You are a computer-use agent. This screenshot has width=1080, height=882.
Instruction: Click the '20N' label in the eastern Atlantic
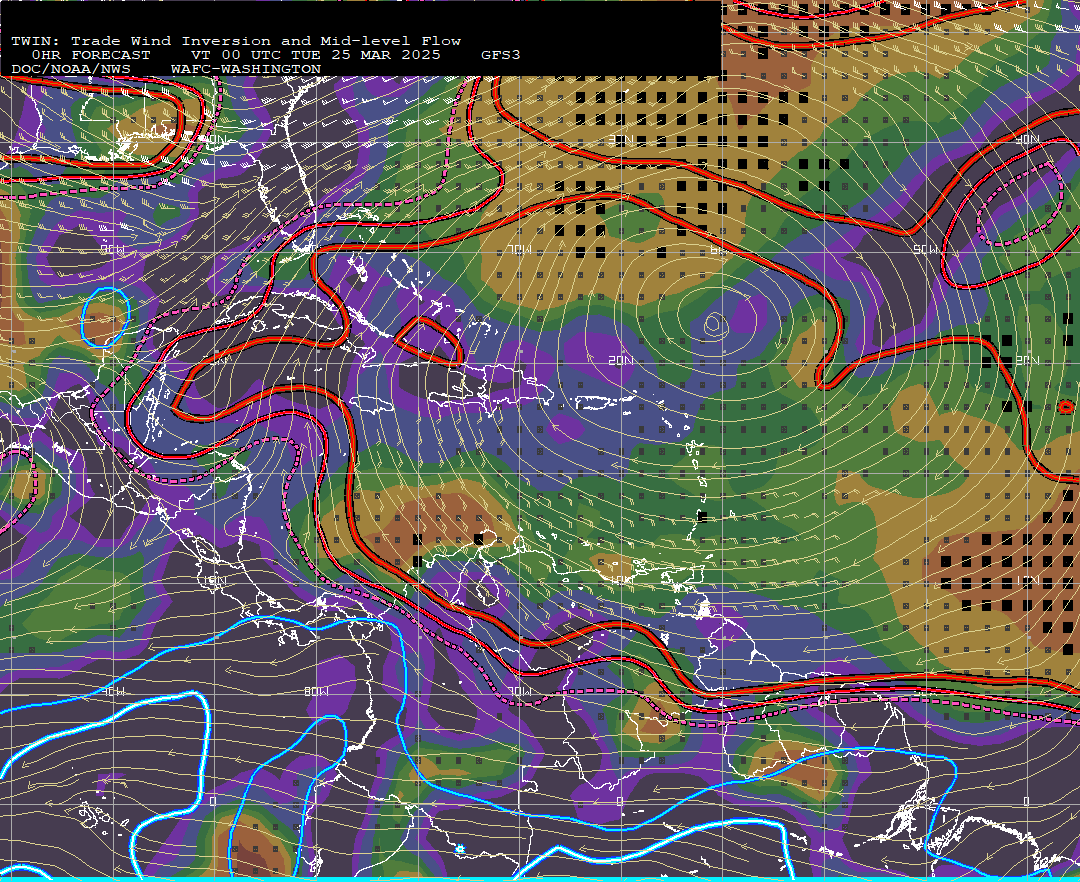pos(1027,360)
